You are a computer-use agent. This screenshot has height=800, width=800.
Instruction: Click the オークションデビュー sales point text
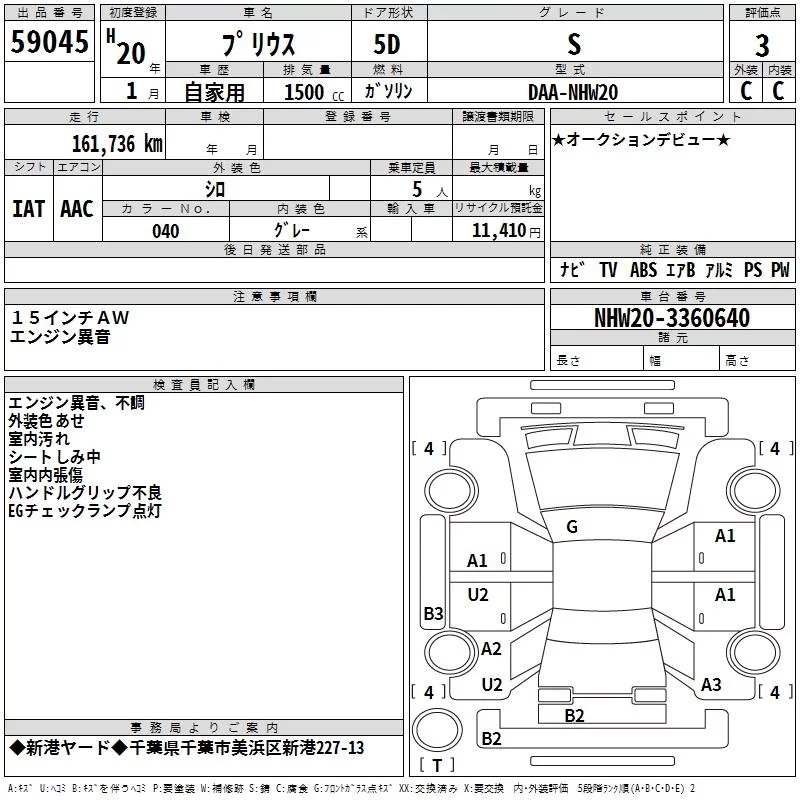641,140
